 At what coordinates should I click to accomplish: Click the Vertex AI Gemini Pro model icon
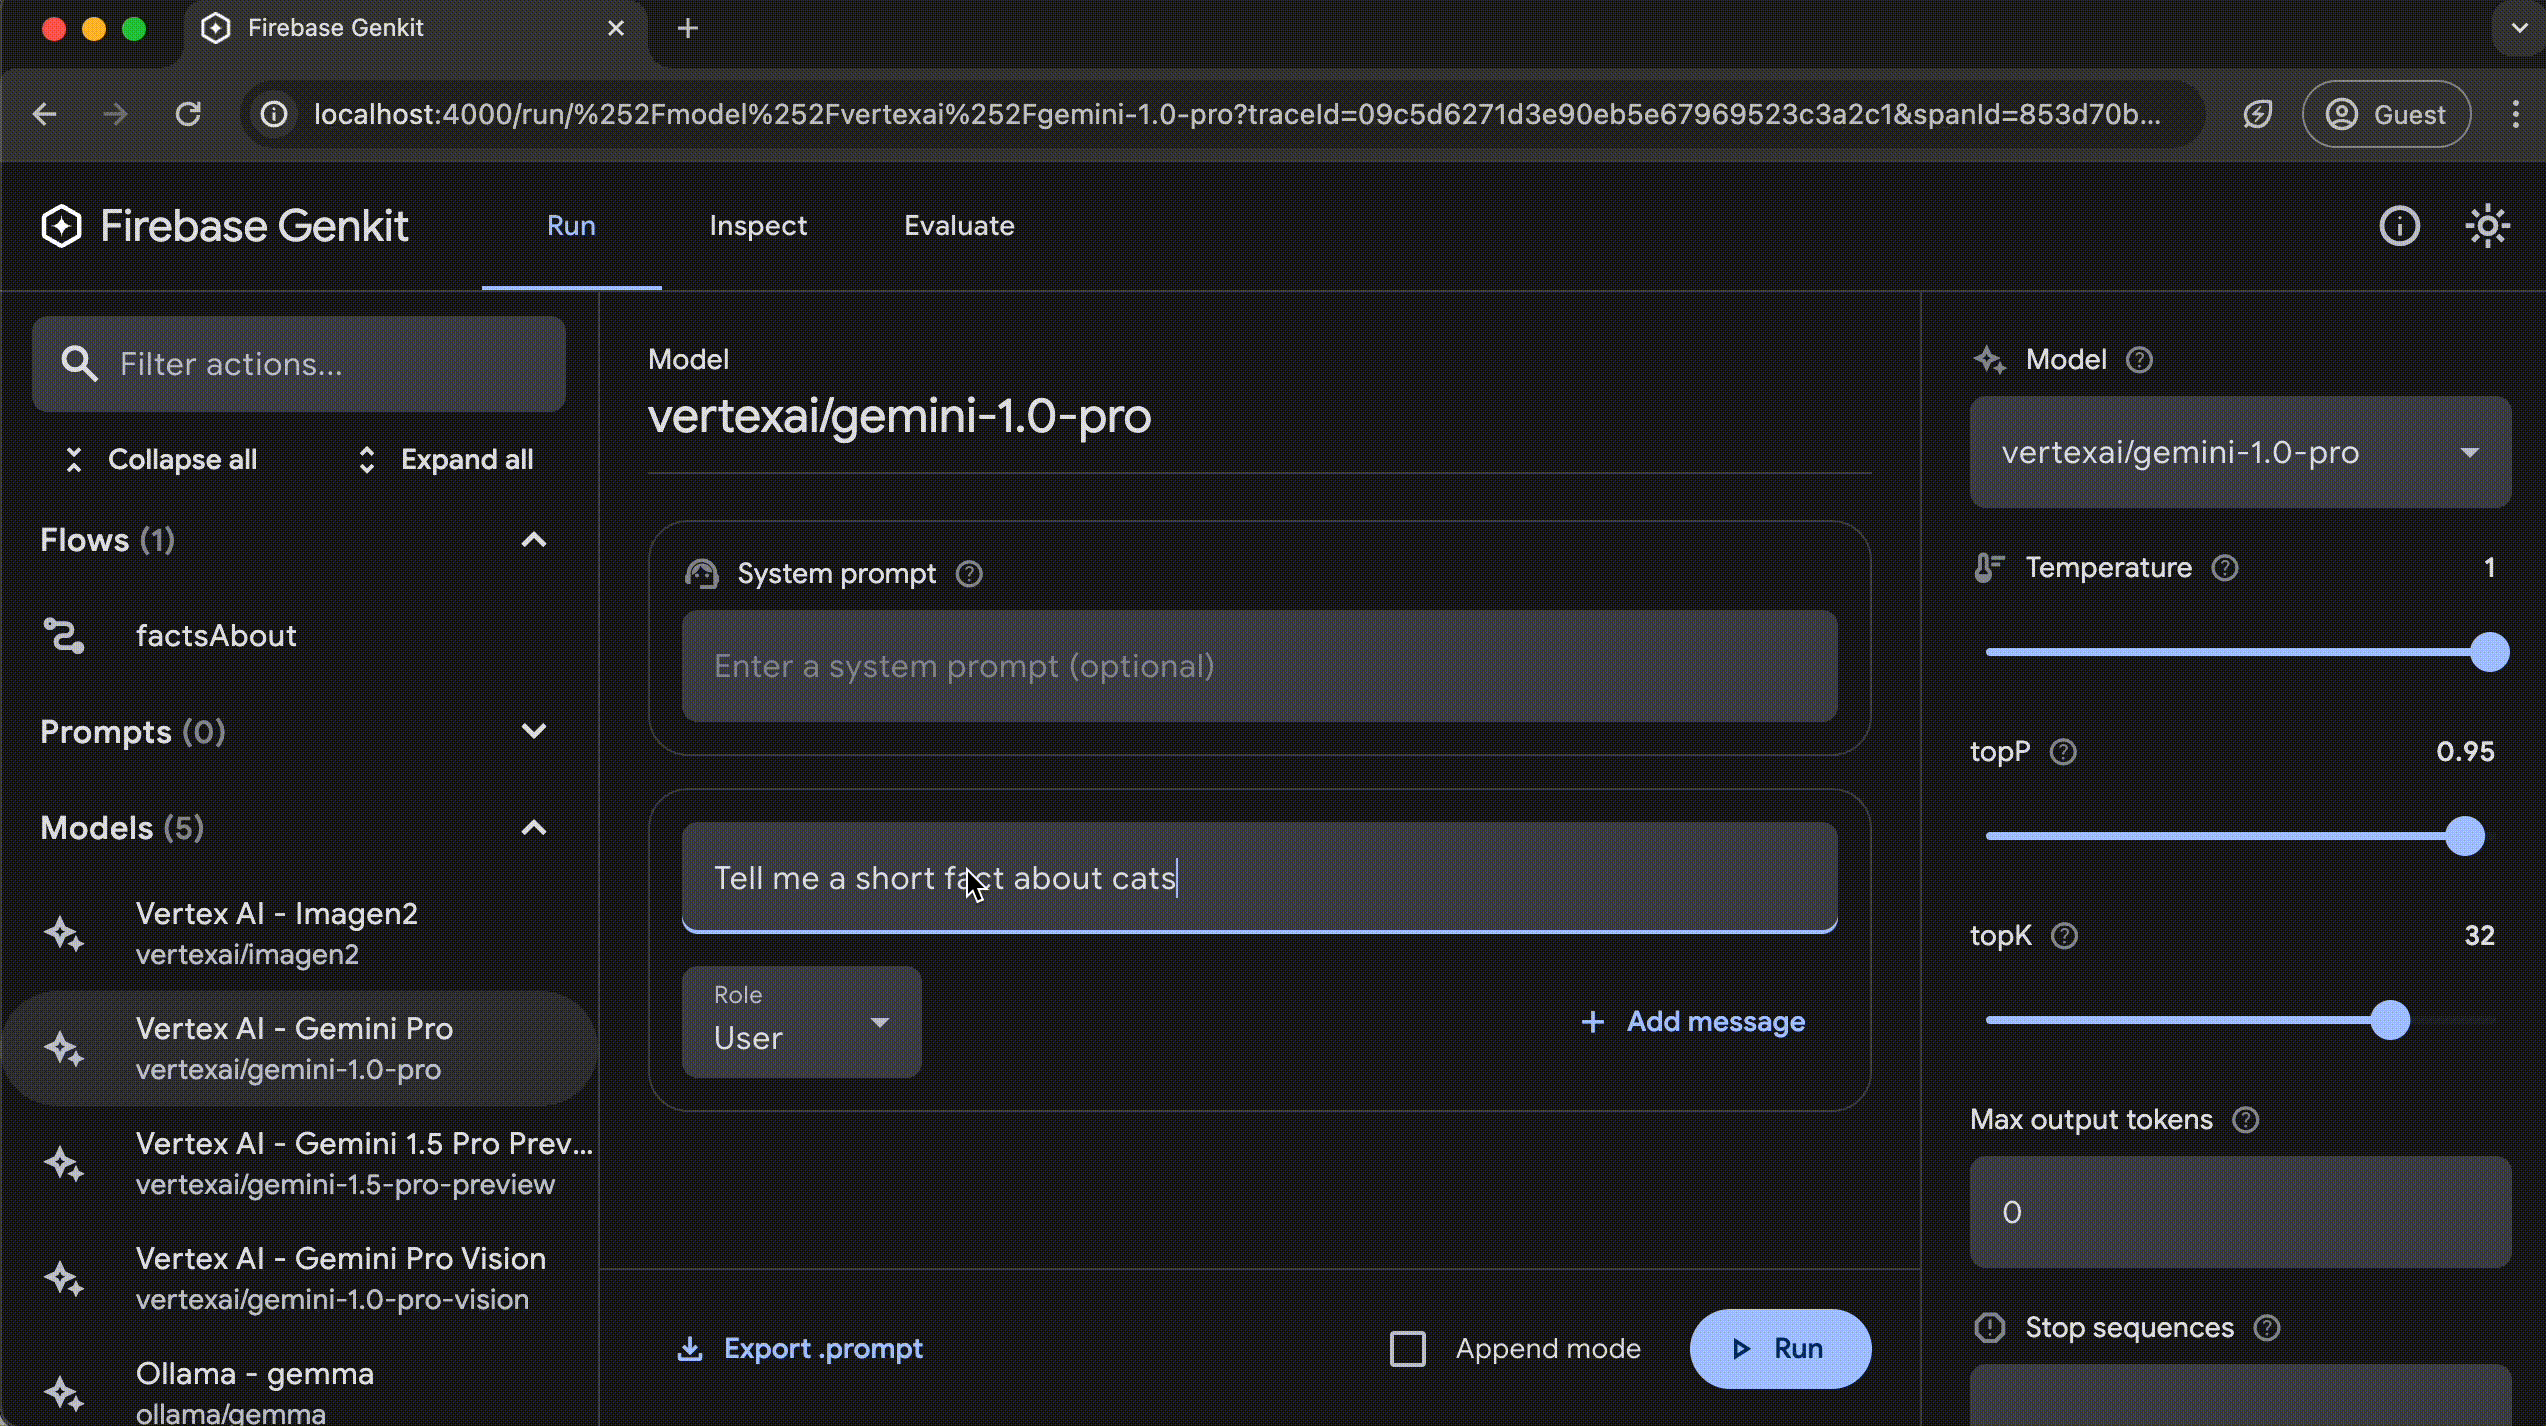click(x=63, y=1048)
